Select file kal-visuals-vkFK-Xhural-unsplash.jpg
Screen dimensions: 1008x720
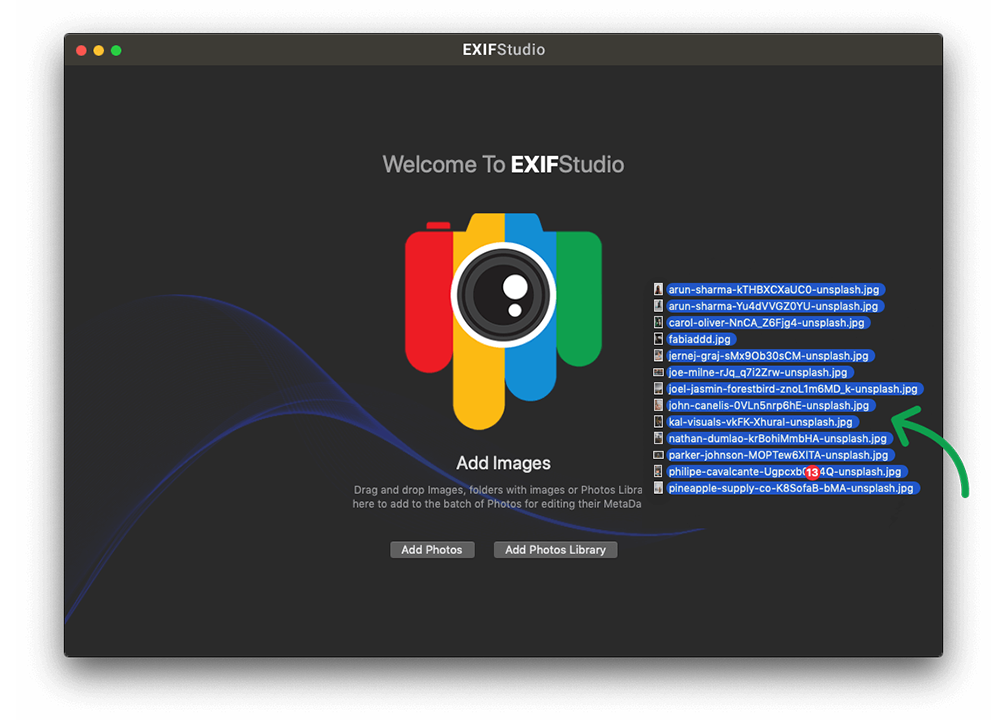(x=762, y=422)
